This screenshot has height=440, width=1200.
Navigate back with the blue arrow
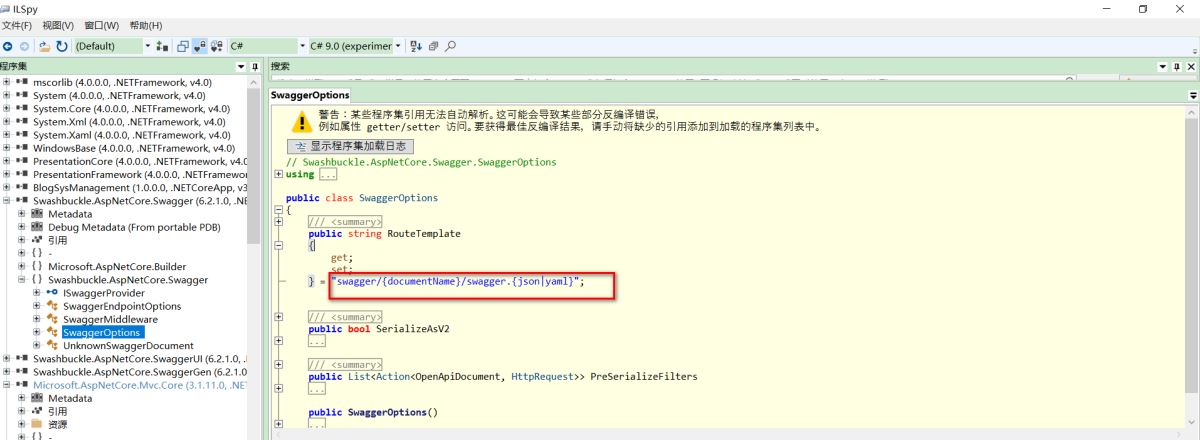tap(8, 46)
